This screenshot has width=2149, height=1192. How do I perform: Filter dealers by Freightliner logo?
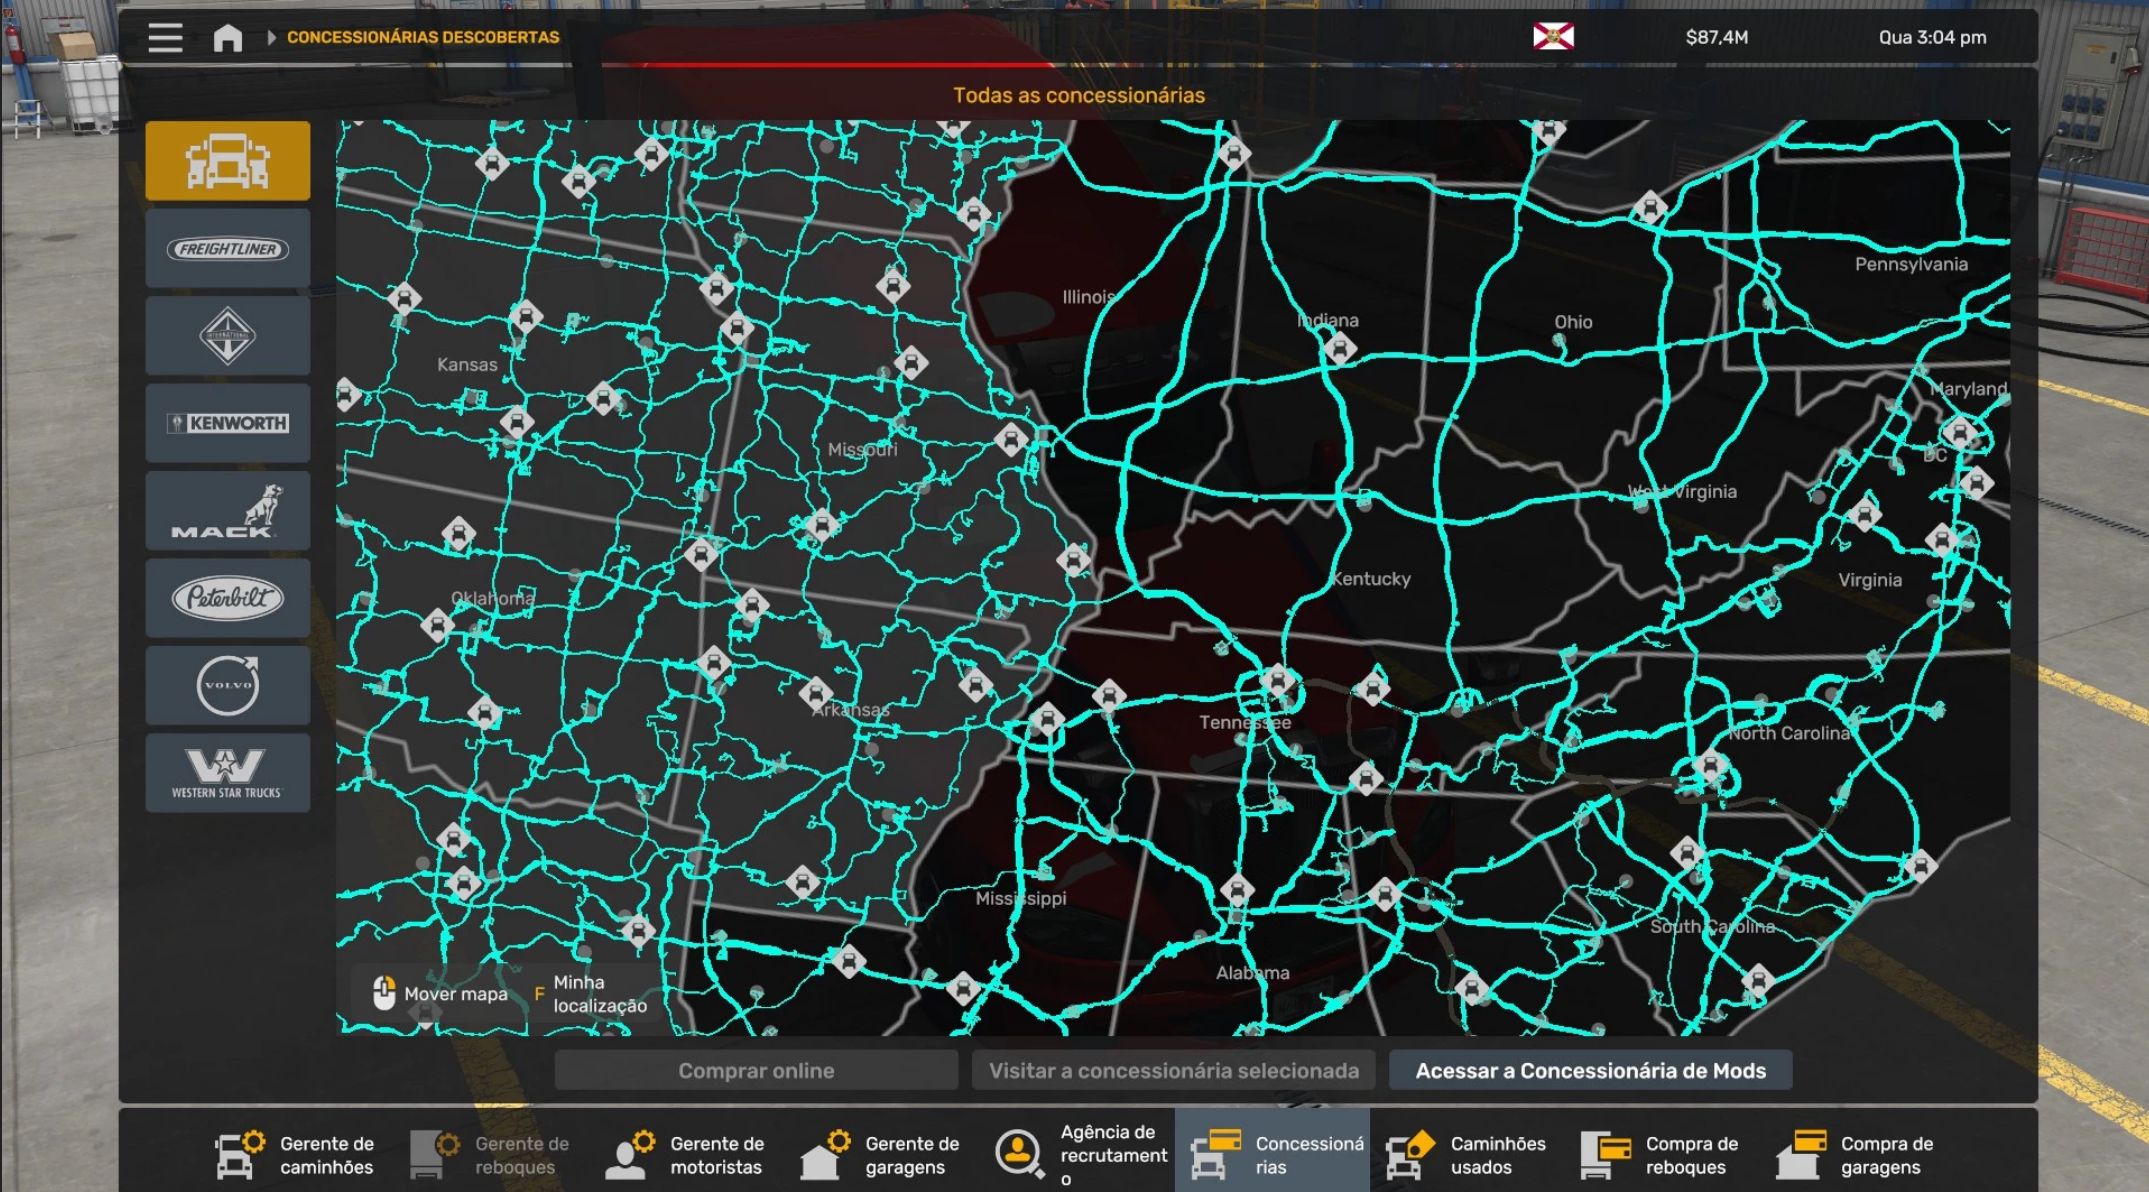[228, 249]
